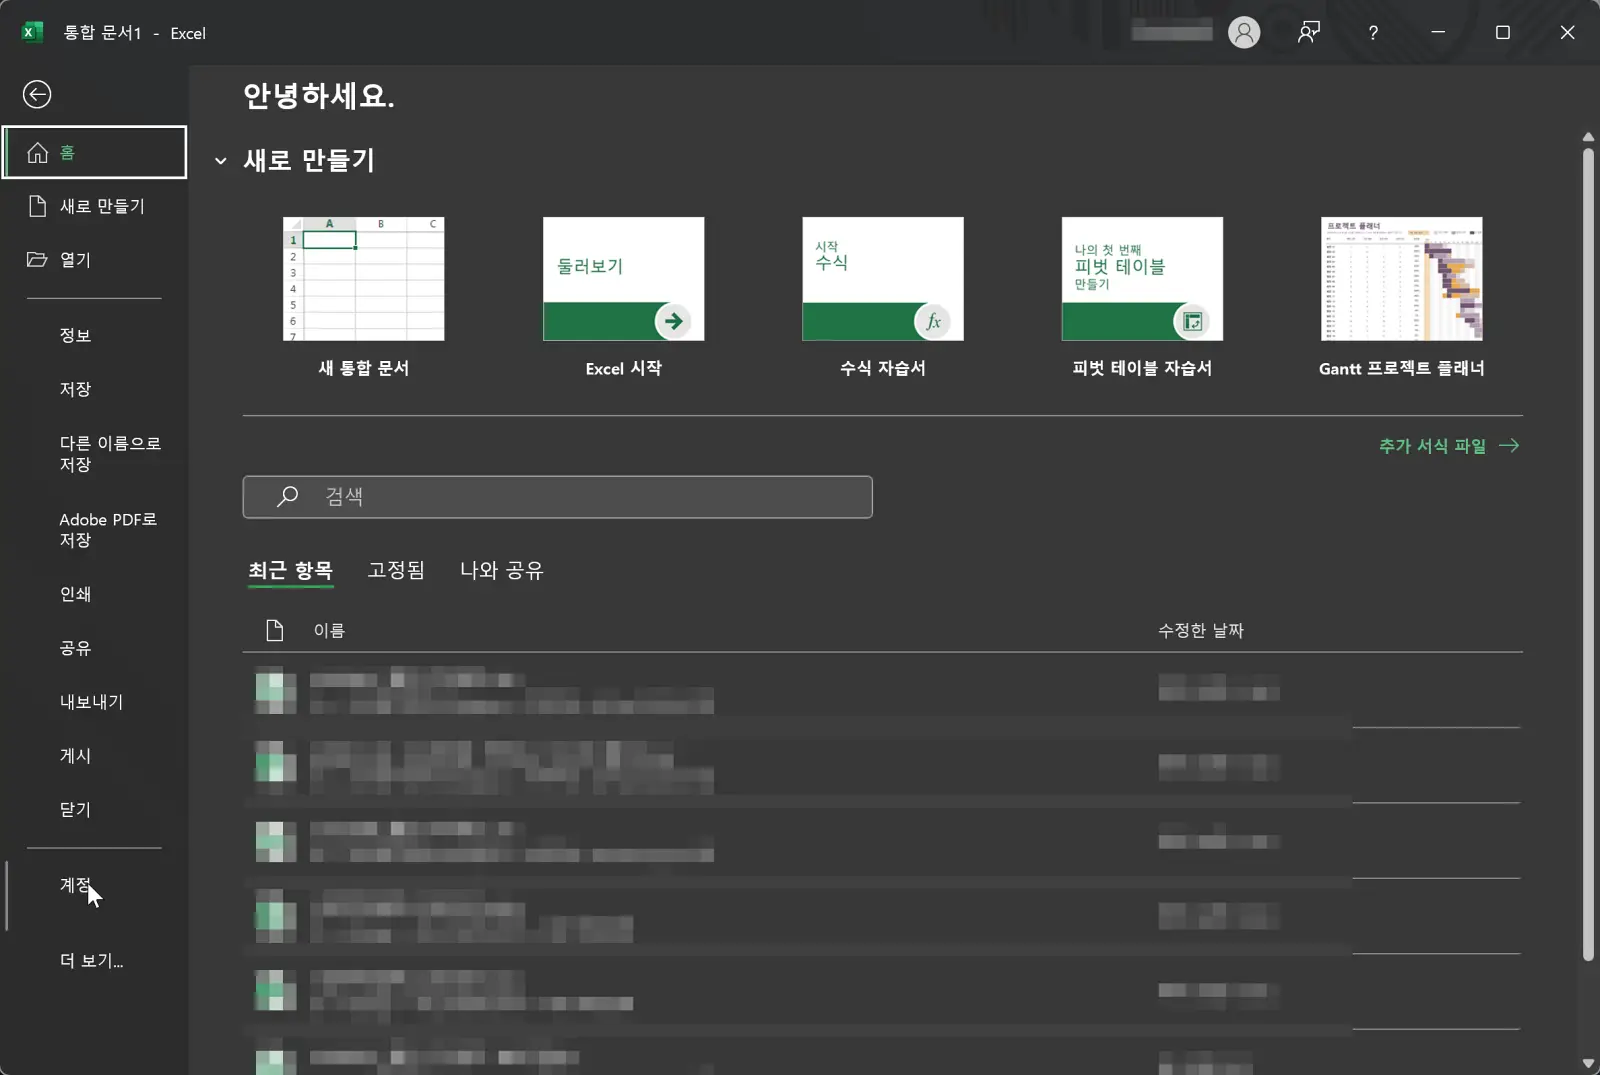Click the 이름 column header
The width and height of the screenshot is (1600, 1075).
coord(329,630)
